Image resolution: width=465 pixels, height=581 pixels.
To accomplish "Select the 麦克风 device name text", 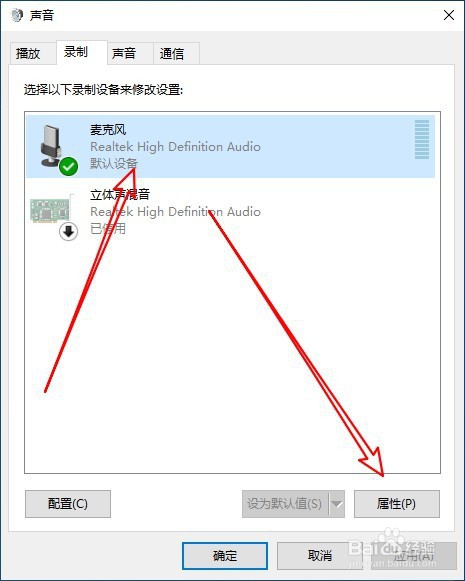I will (x=108, y=130).
